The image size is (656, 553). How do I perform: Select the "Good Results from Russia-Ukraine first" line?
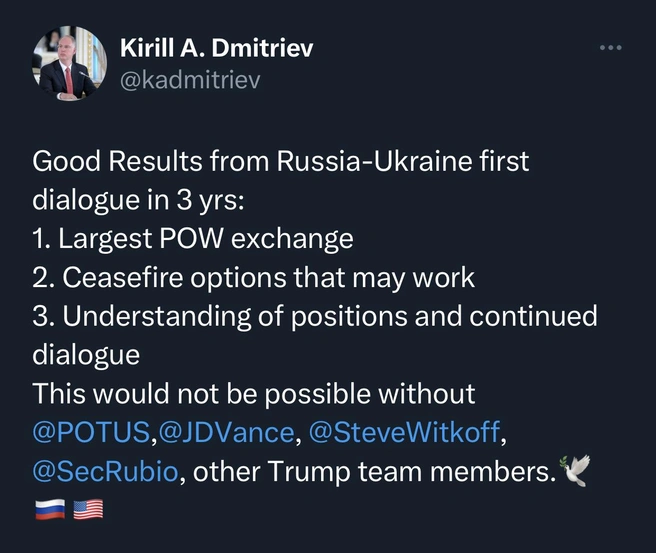[280, 161]
